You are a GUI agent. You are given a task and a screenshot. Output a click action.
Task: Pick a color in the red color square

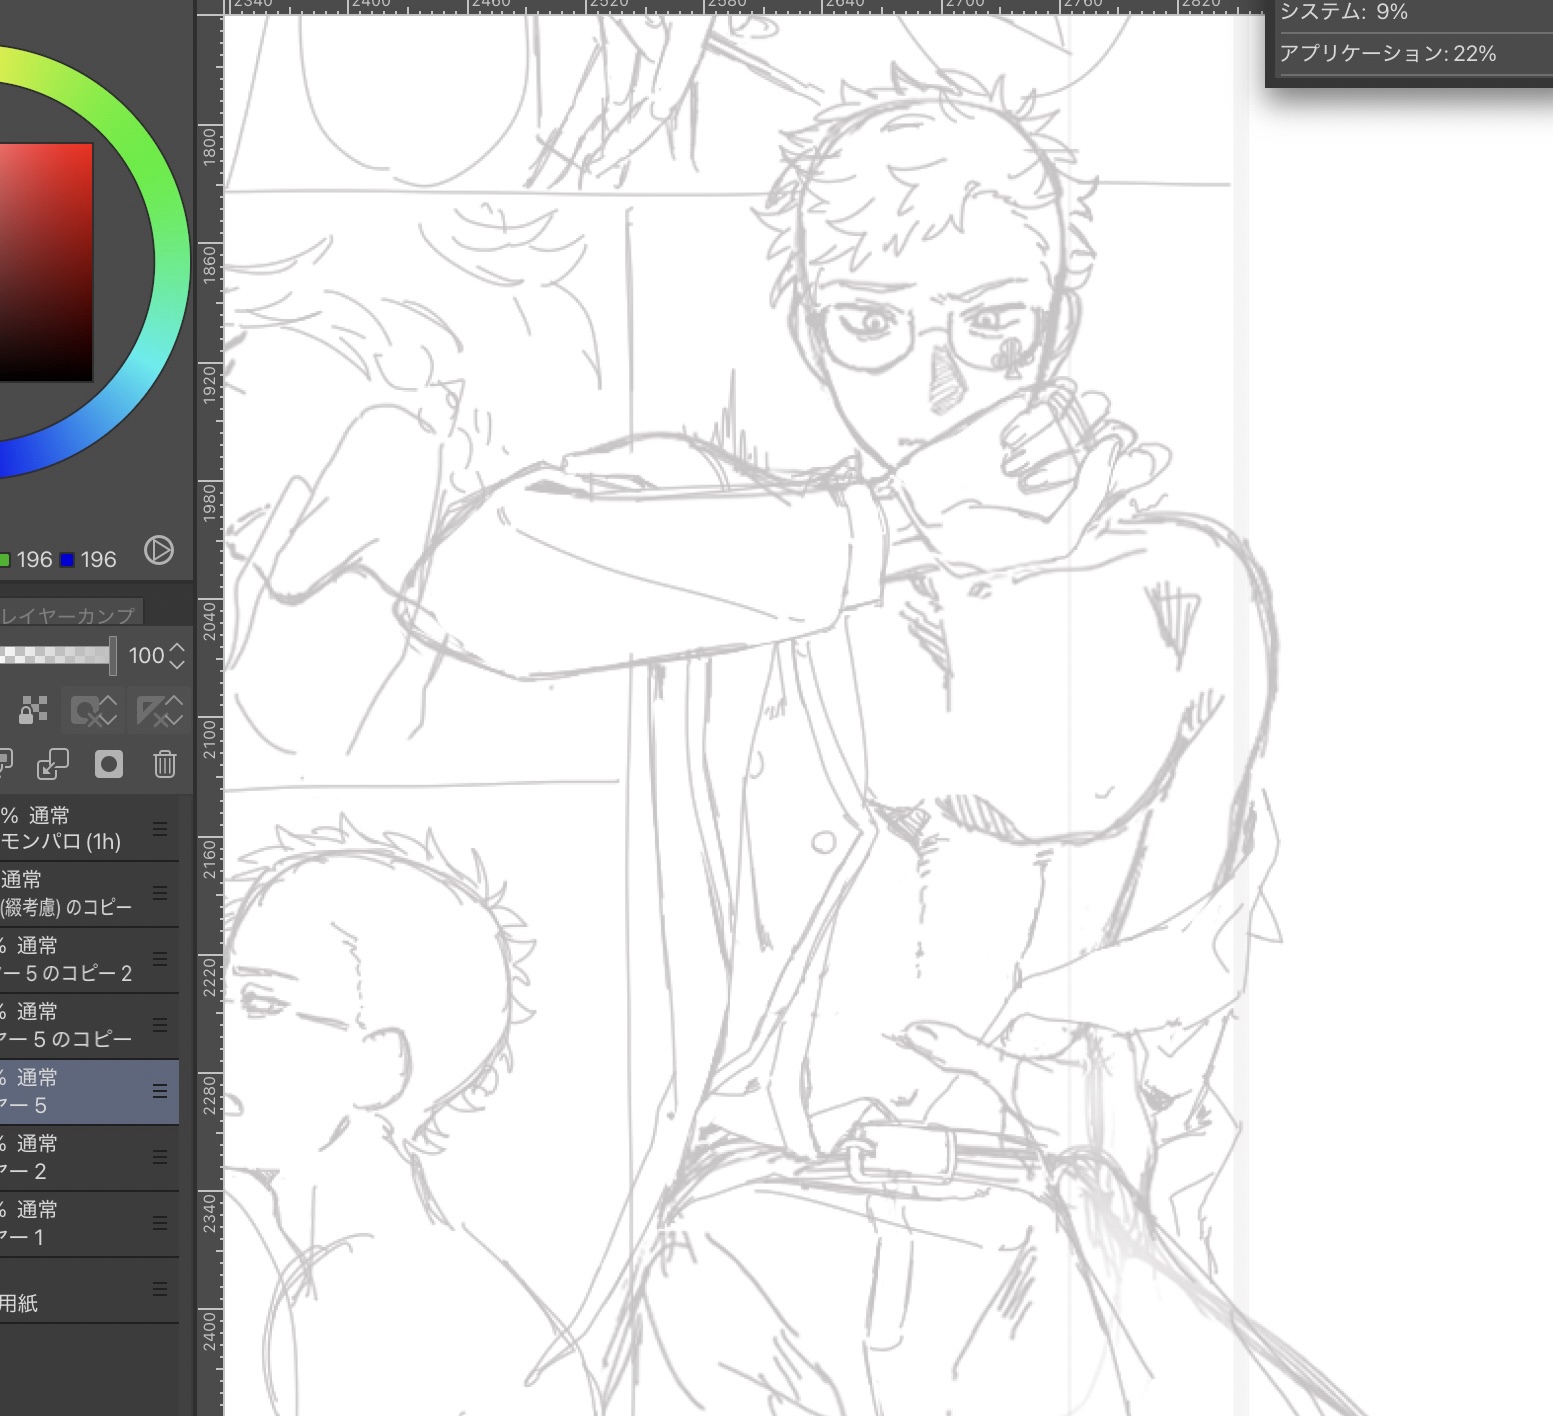(x=45, y=260)
